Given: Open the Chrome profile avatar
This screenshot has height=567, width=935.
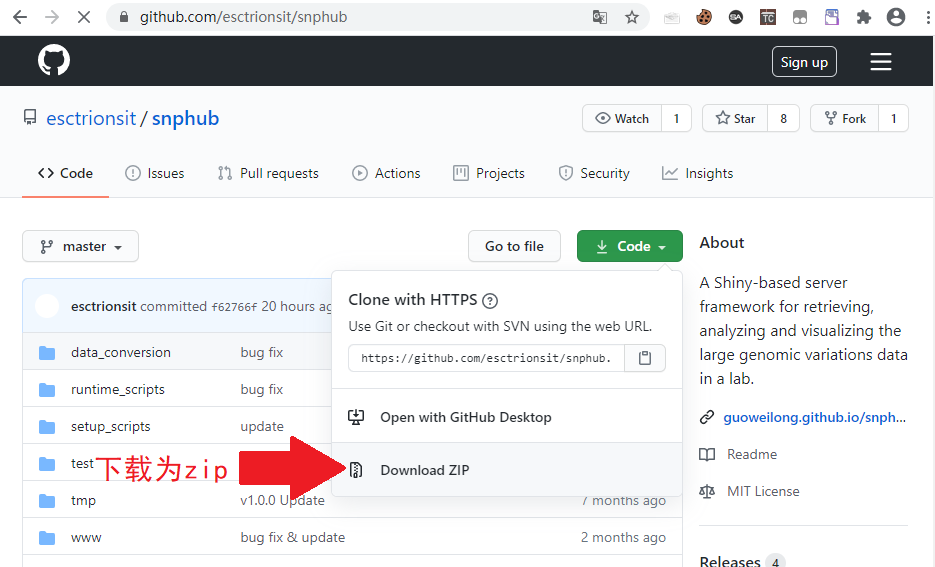Looking at the screenshot, I should 896,17.
